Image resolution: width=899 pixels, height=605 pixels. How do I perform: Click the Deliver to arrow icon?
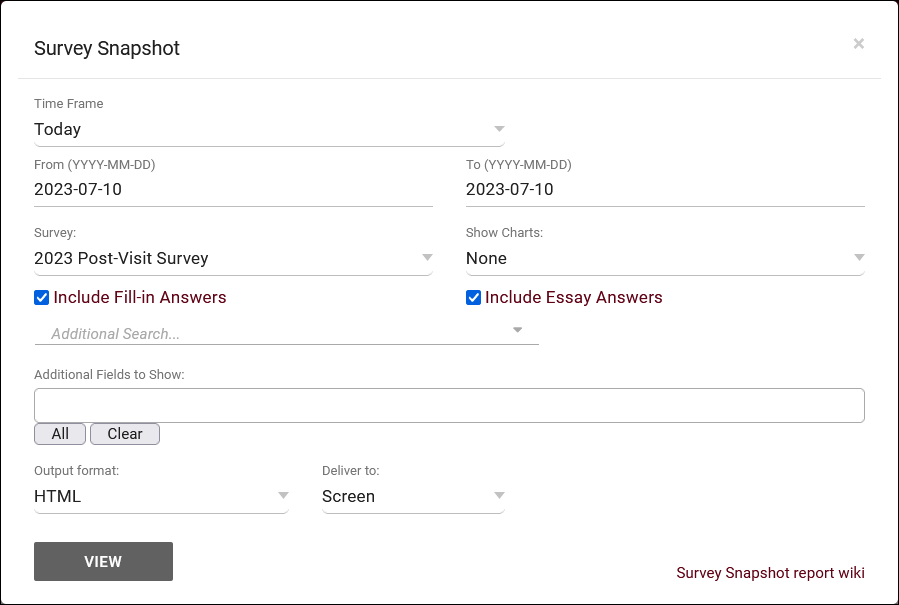point(499,496)
